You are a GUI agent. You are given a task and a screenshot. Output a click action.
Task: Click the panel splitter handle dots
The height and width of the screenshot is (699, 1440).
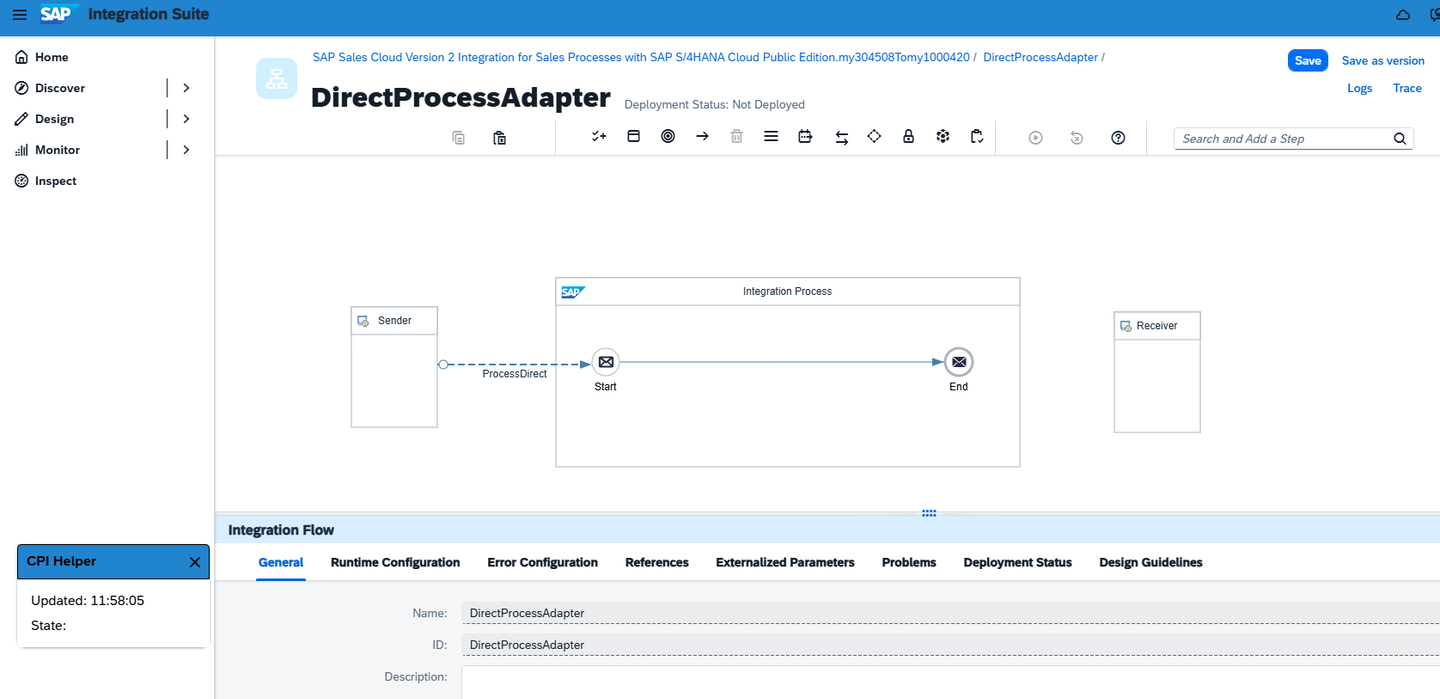pos(929,513)
